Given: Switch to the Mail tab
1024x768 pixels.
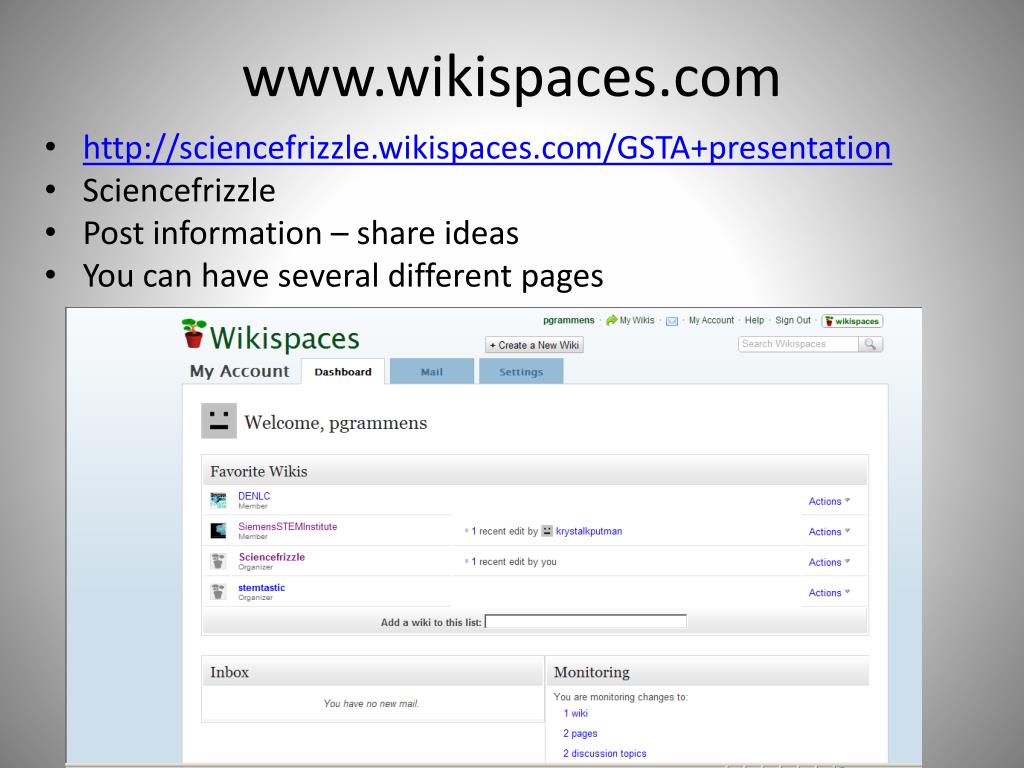Looking at the screenshot, I should pyautogui.click(x=432, y=372).
